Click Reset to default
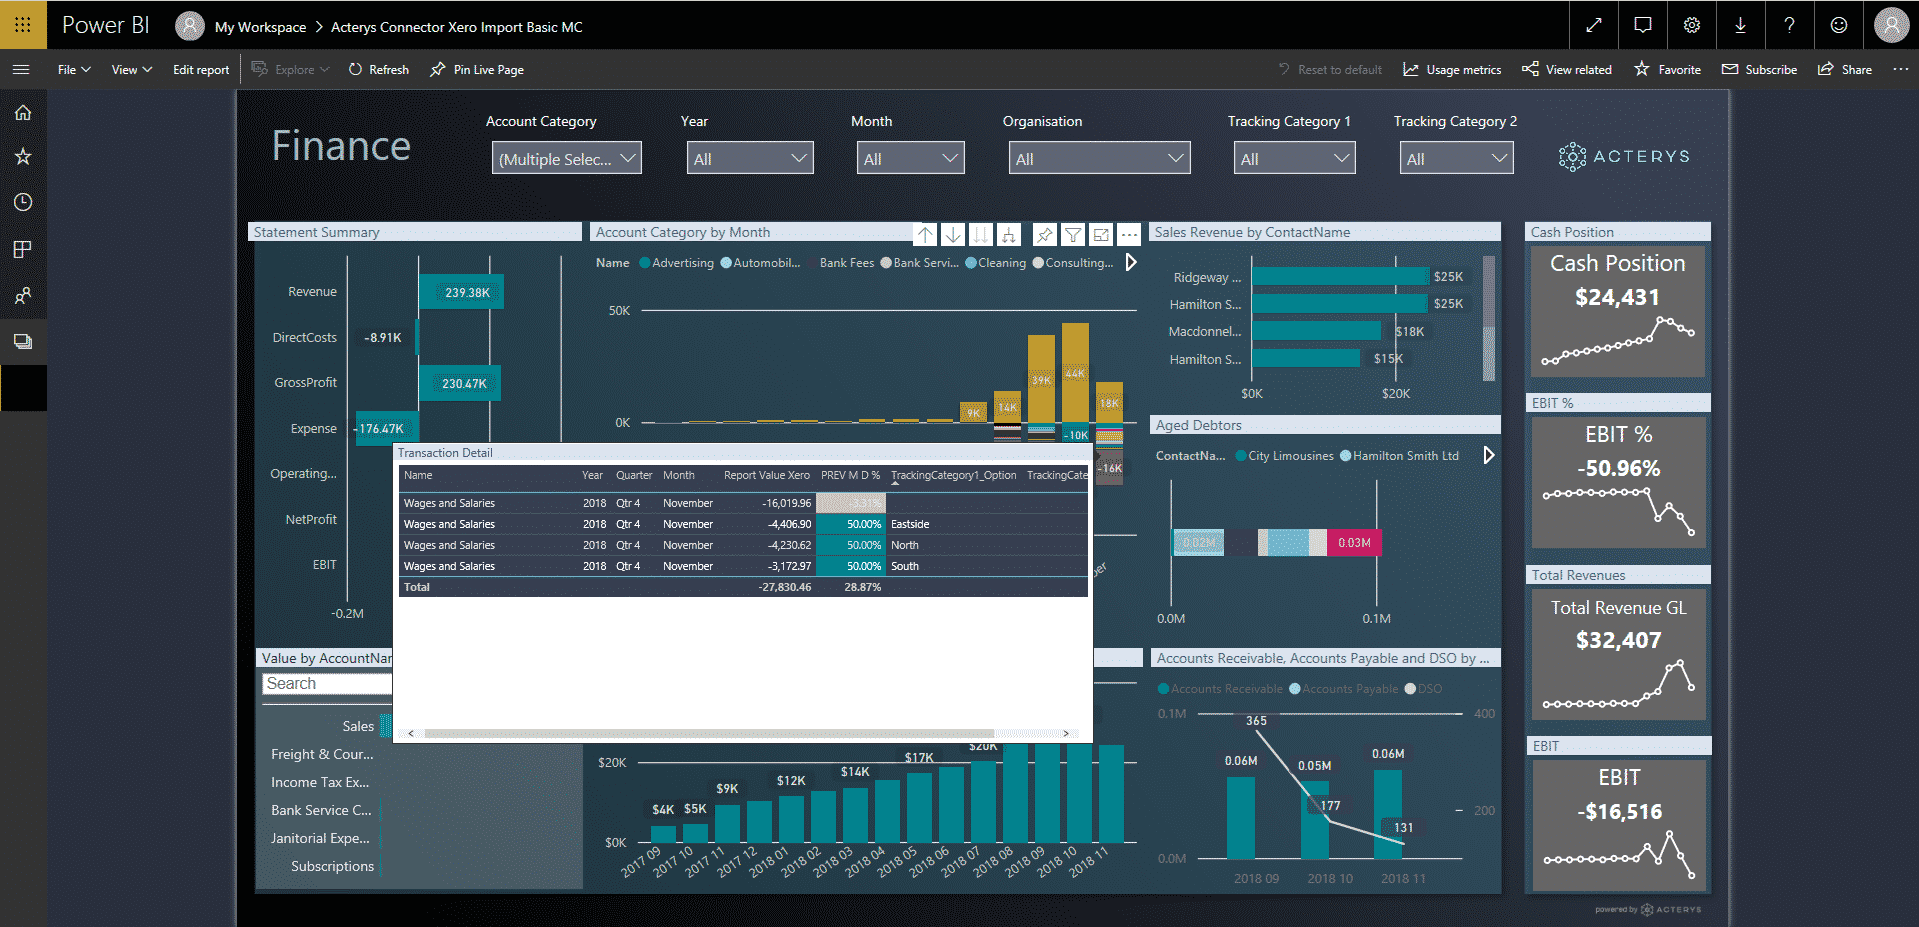Viewport: 1919px width, 927px height. click(x=1330, y=69)
